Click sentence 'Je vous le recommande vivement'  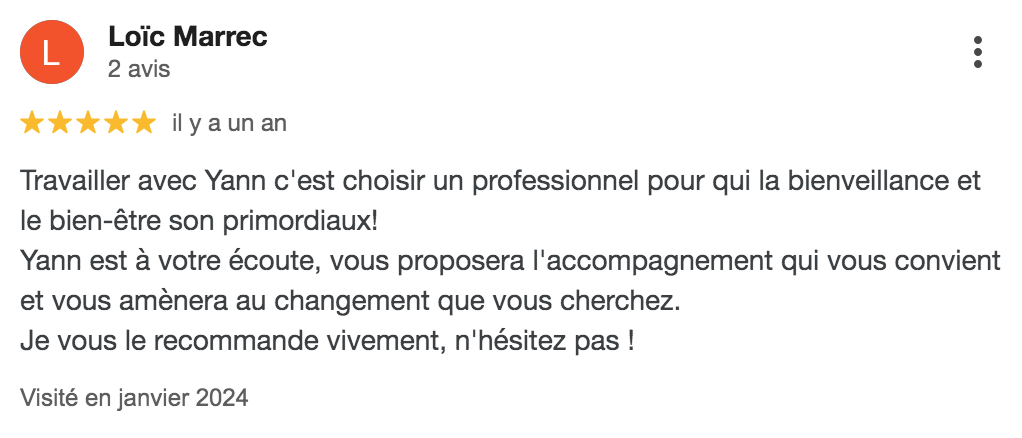pyautogui.click(x=230, y=340)
